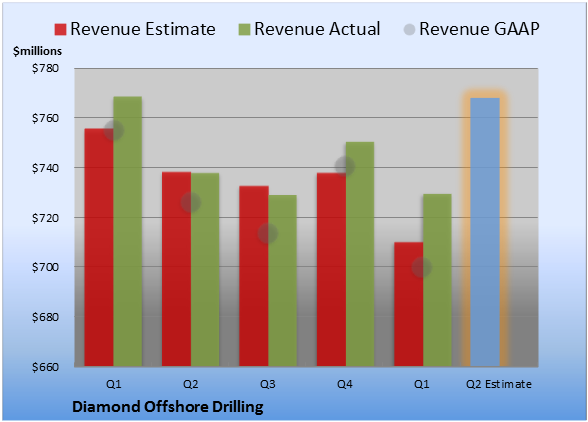Click the Q4 quarter axis label

pyautogui.click(x=345, y=384)
